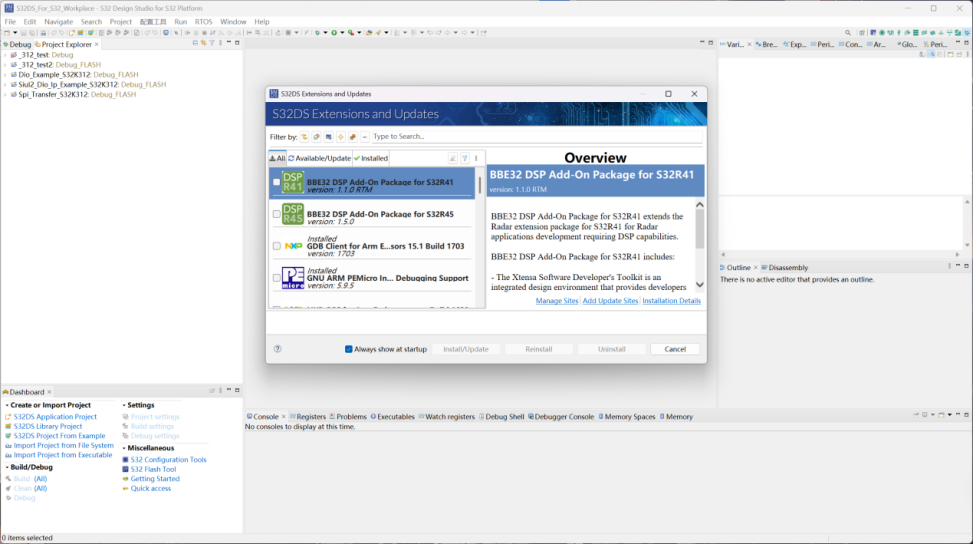Click the fifth filter icon beside Filter by
973x544 pixels.
click(352, 136)
